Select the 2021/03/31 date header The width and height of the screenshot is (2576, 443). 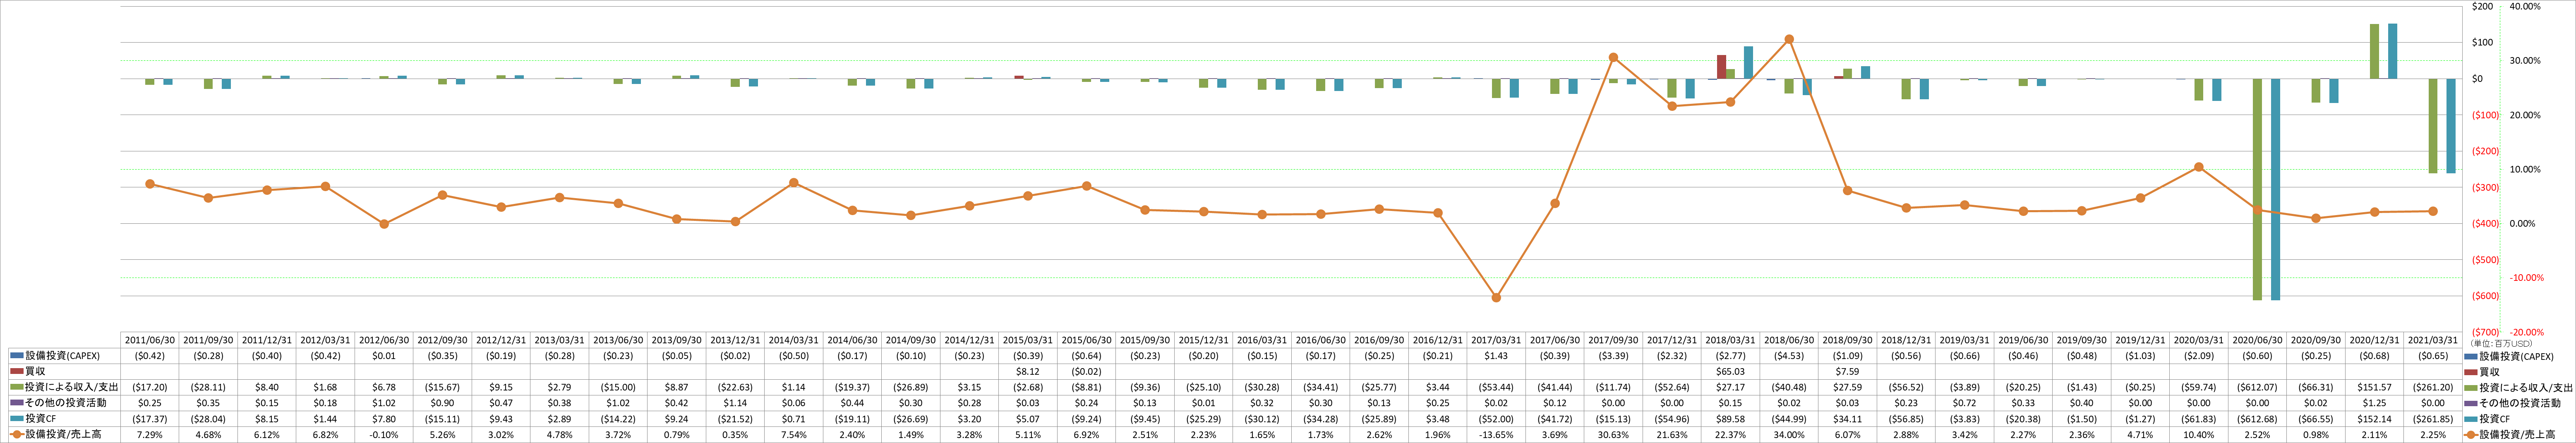pos(2433,340)
